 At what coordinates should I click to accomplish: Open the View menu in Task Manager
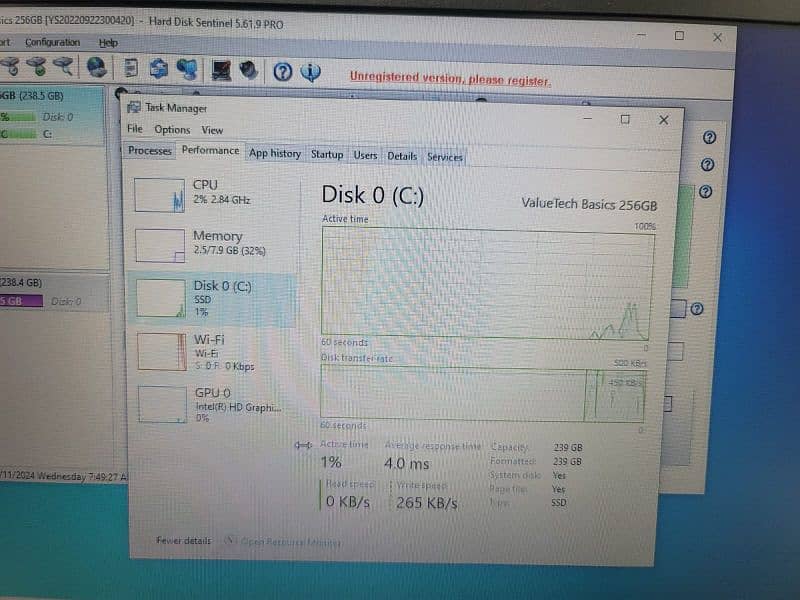point(212,130)
